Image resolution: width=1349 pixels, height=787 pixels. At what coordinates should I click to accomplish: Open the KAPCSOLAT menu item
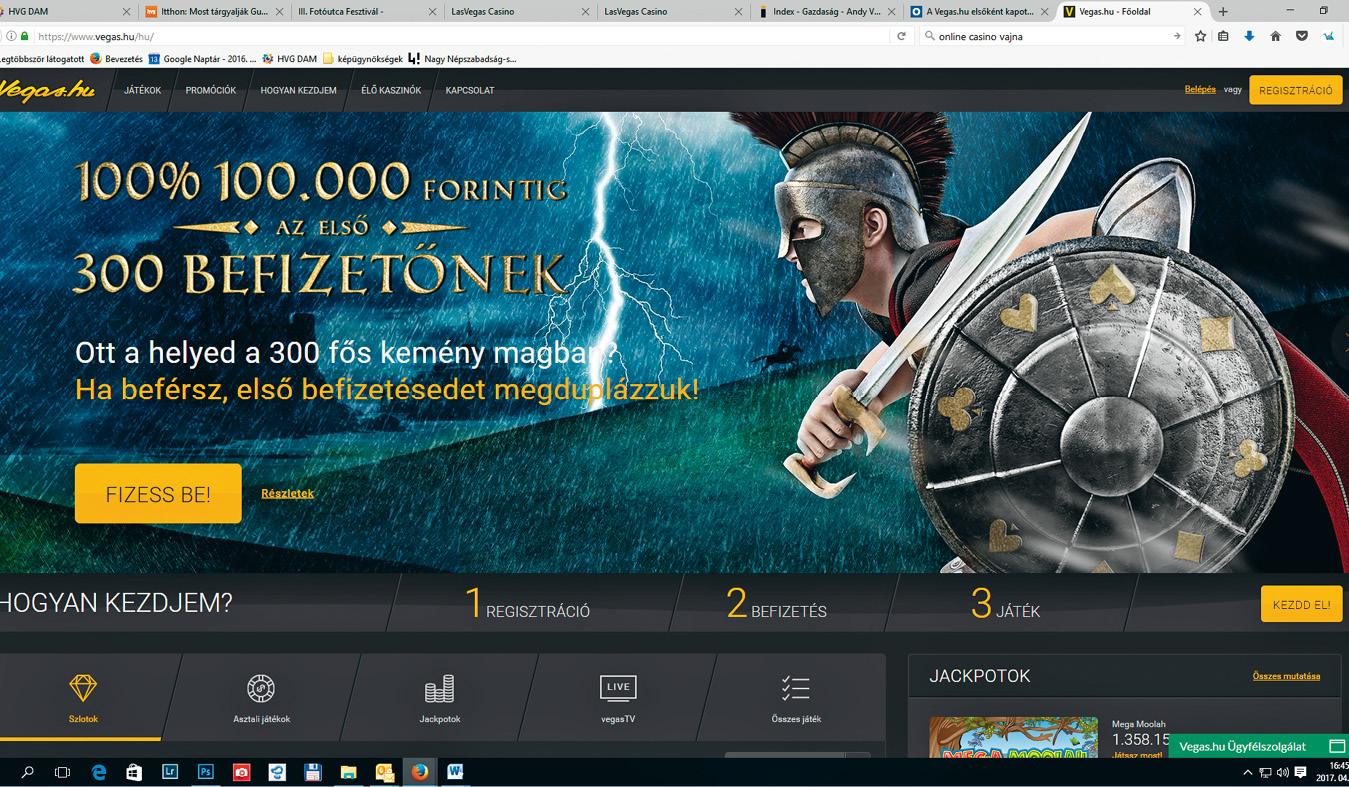[x=470, y=90]
